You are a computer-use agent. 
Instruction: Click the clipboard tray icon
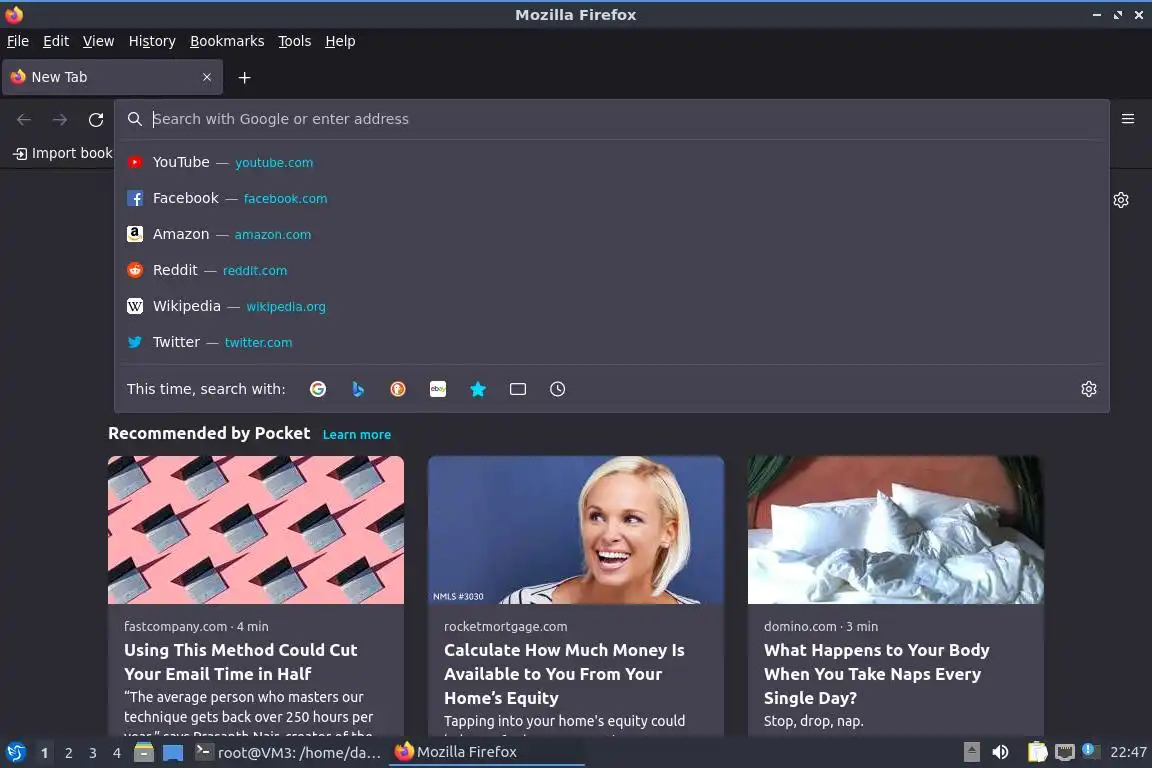(1037, 752)
